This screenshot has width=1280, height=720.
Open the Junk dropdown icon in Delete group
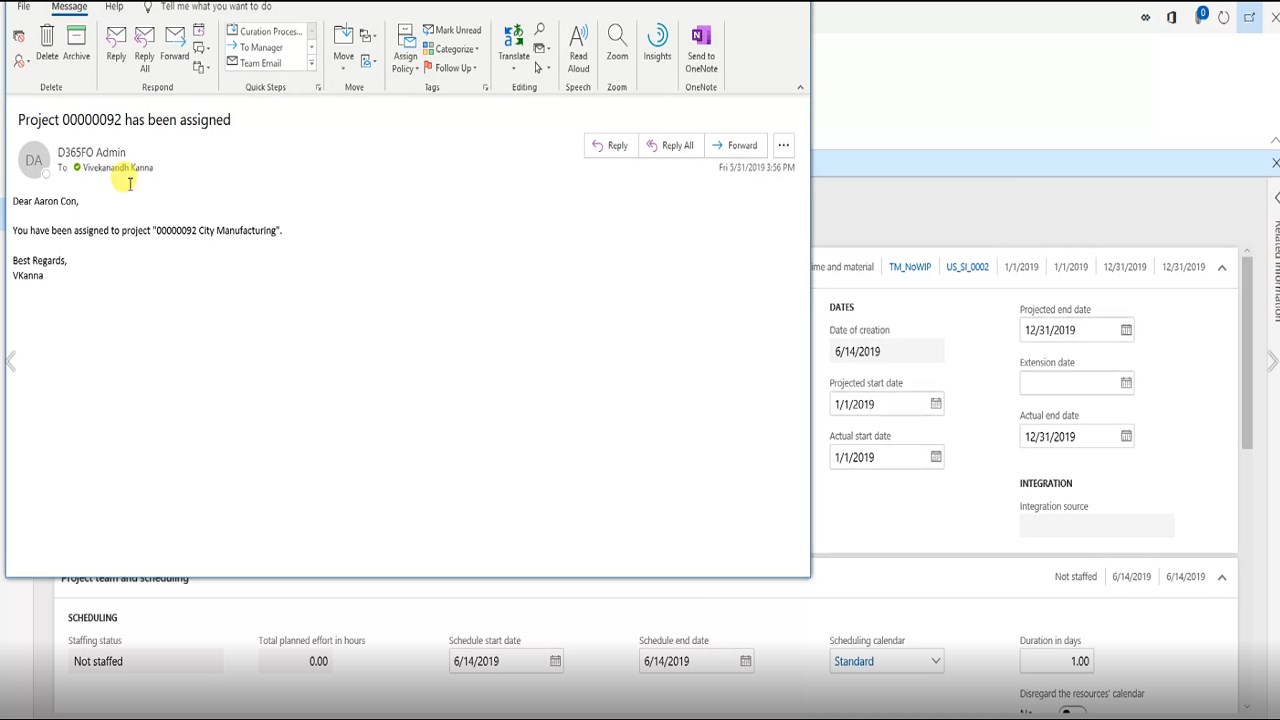pos(19,61)
